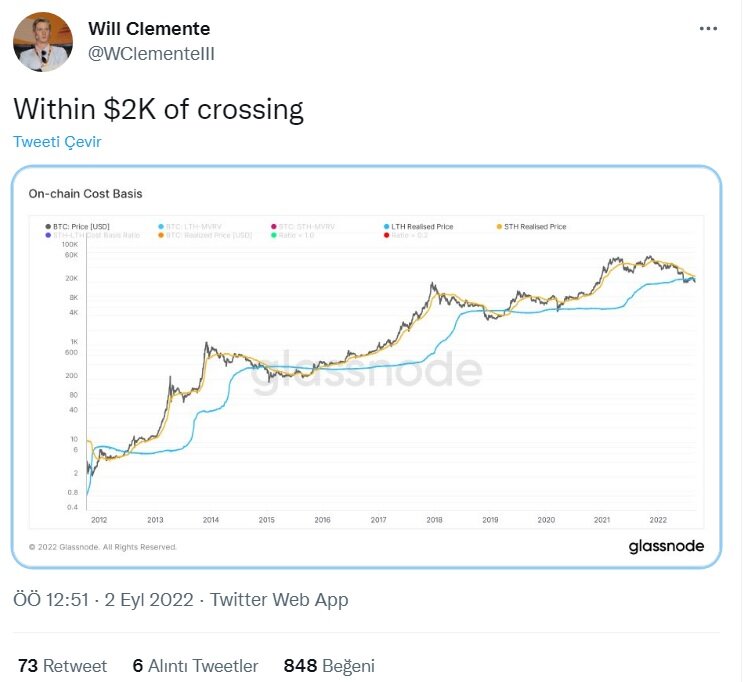Open Will Clemente's profile picture
Image resolution: width=747 pixels, height=682 pixels.
coord(42,42)
